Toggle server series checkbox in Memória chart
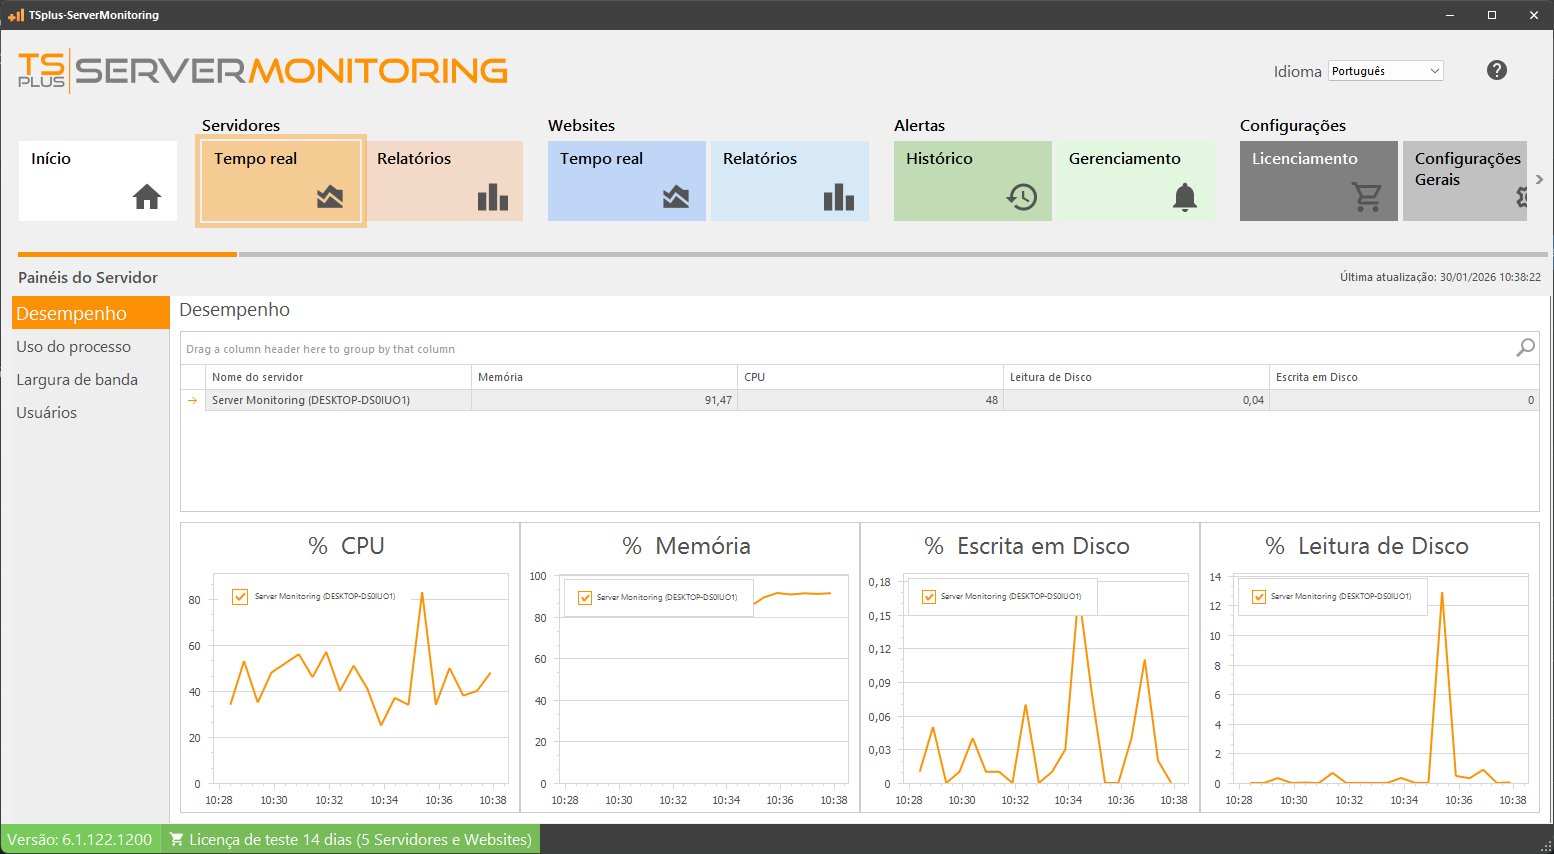1554x854 pixels. tap(585, 598)
